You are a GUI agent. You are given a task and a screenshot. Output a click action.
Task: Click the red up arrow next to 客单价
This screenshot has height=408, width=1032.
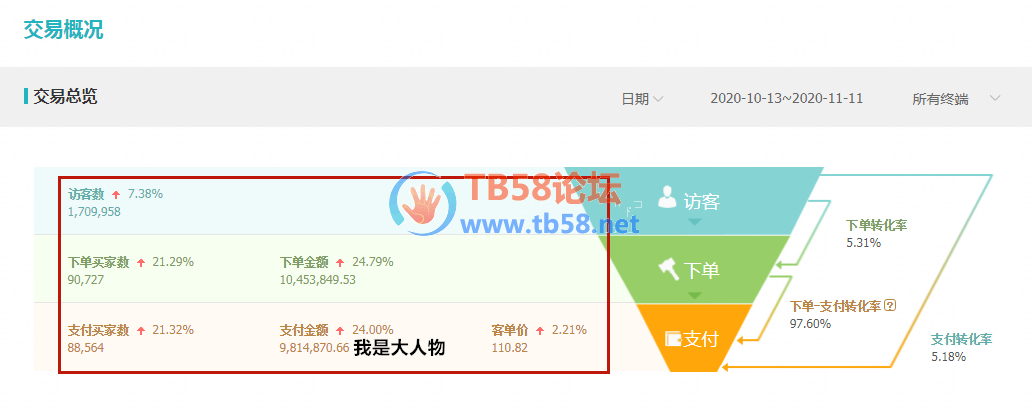[540, 330]
